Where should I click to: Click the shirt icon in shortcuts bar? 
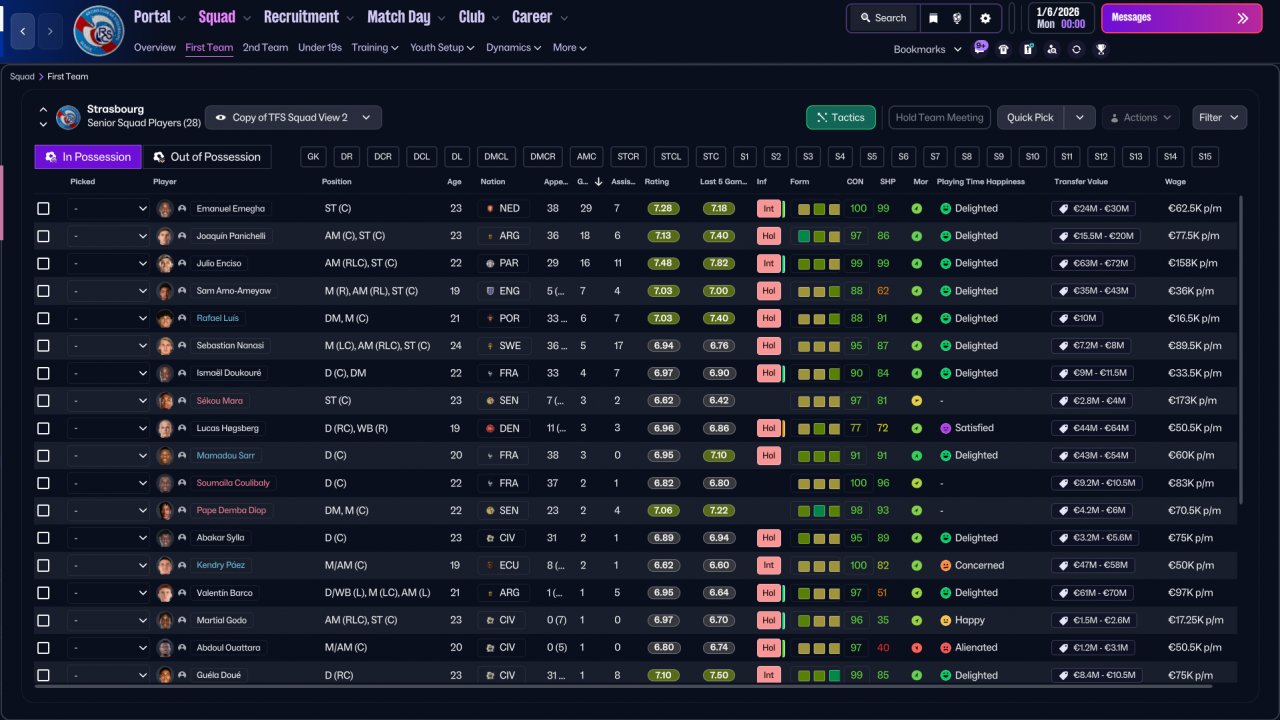pyautogui.click(x=1003, y=49)
